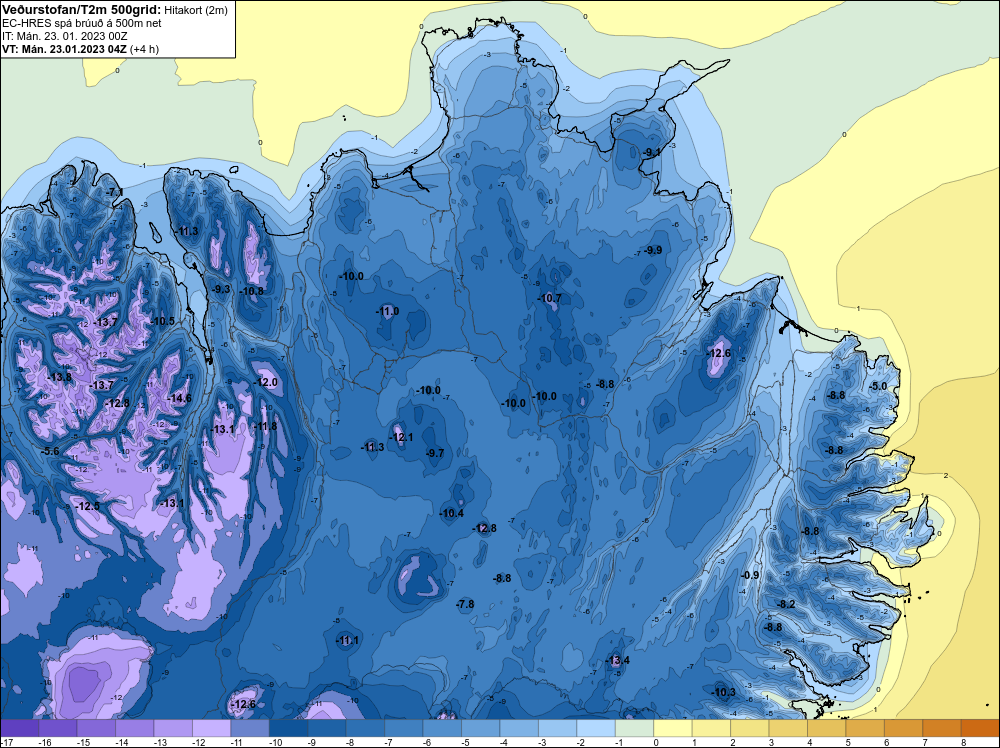Click the orange legend swatch right of 8
This screenshot has width=1000, height=748.
980,728
